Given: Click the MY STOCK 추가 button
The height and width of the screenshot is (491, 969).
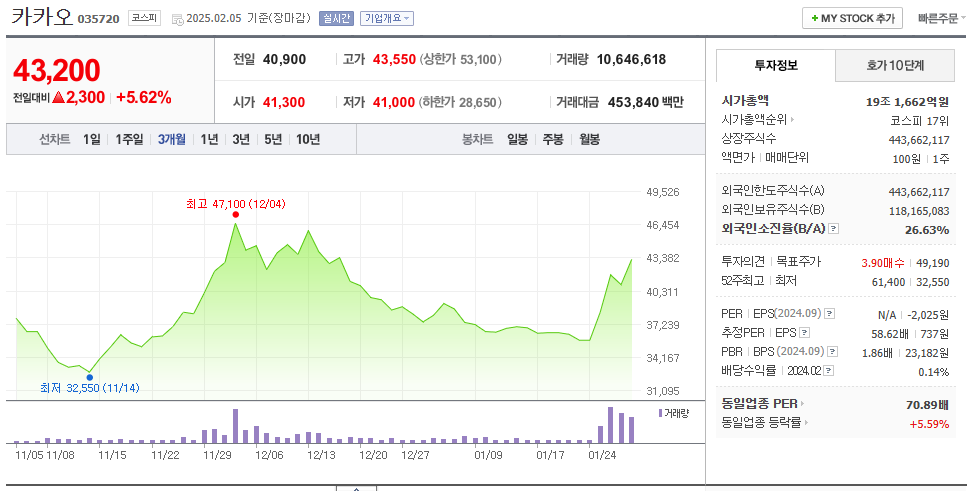Looking at the screenshot, I should [x=853, y=19].
